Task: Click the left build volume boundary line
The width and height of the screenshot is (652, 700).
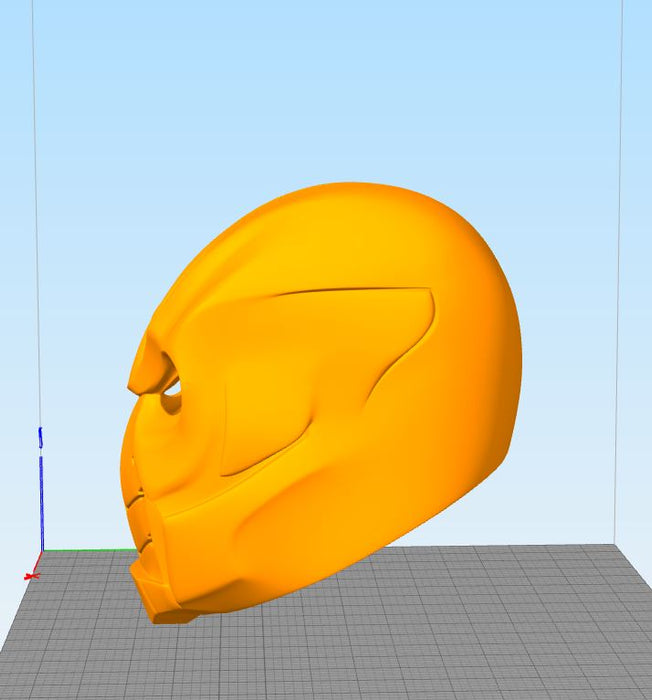Action: pos(35,250)
